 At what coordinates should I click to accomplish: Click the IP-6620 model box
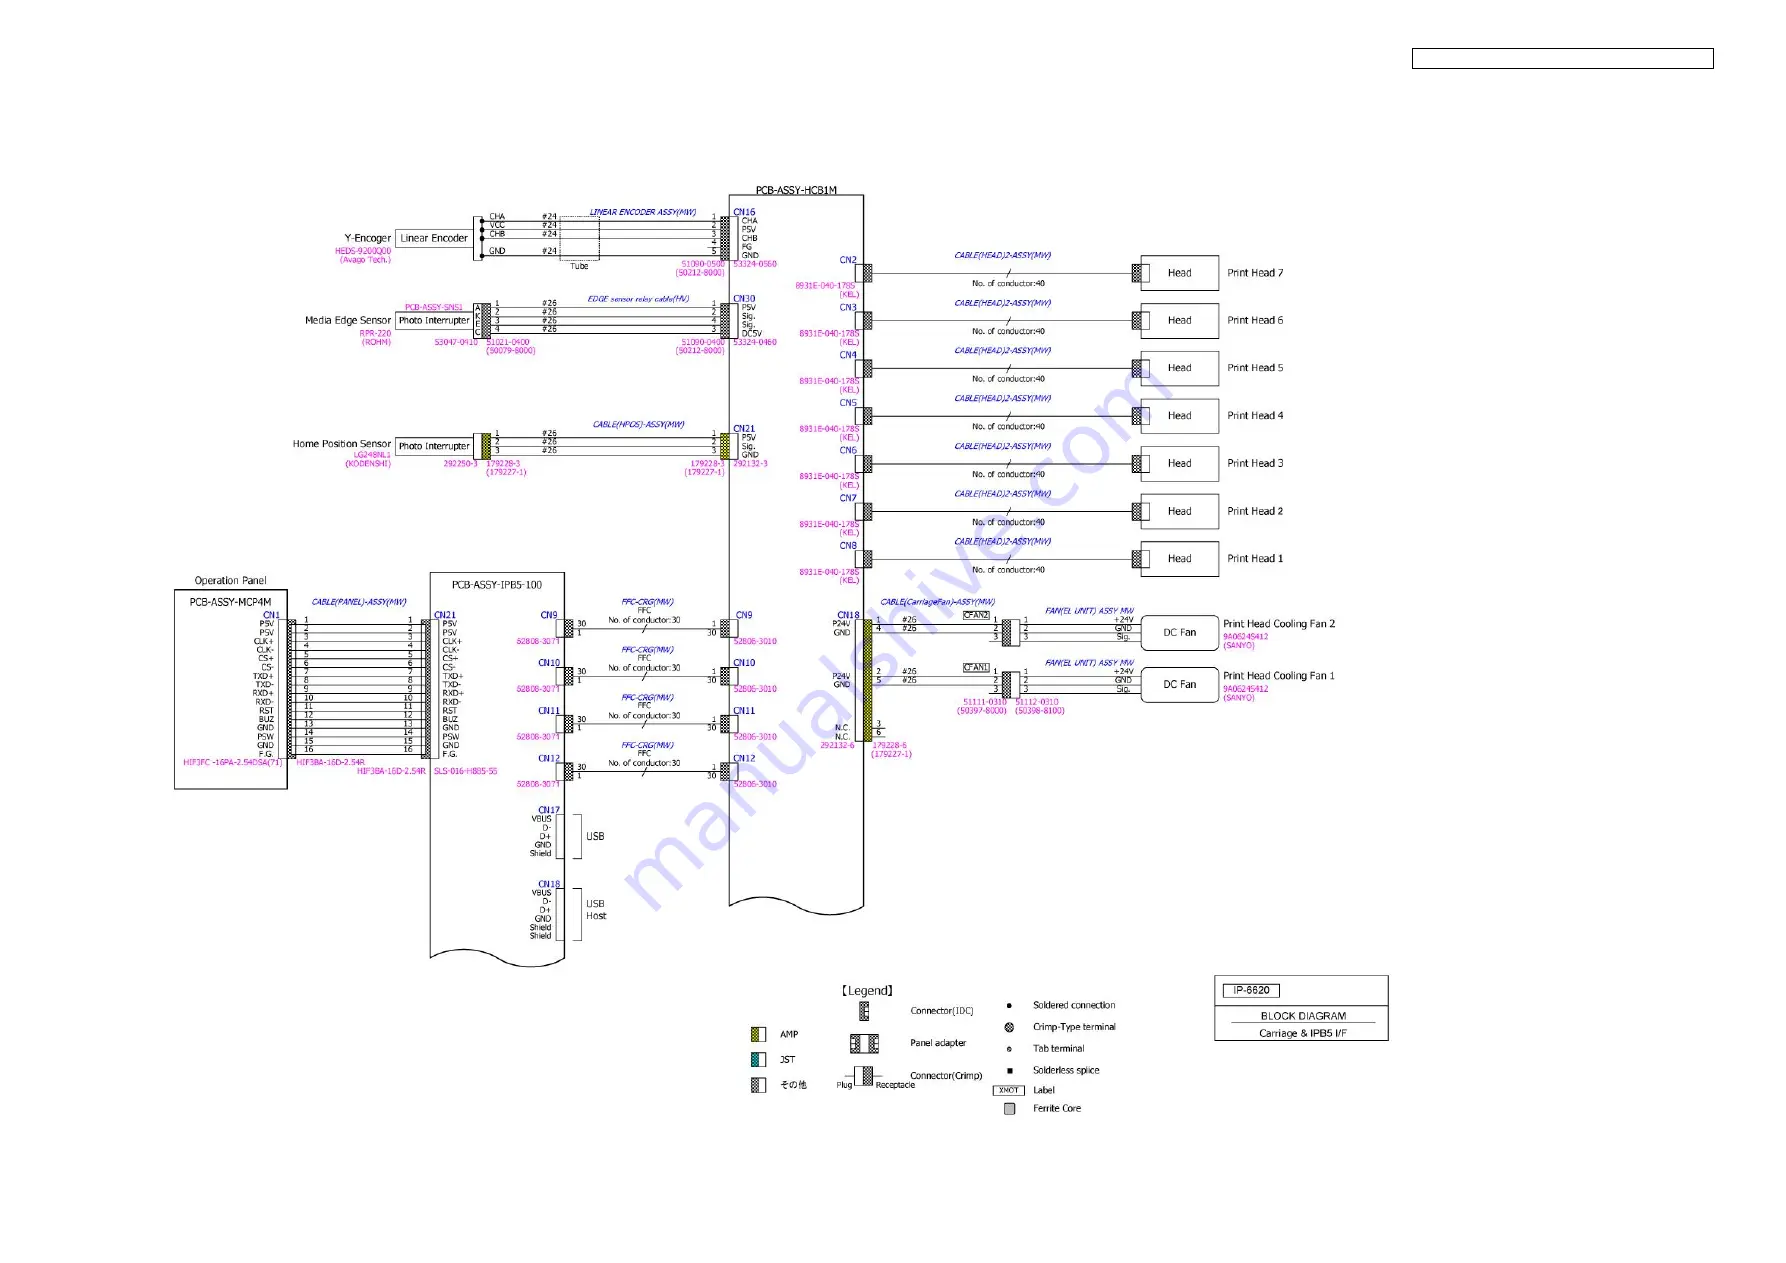1251,991
